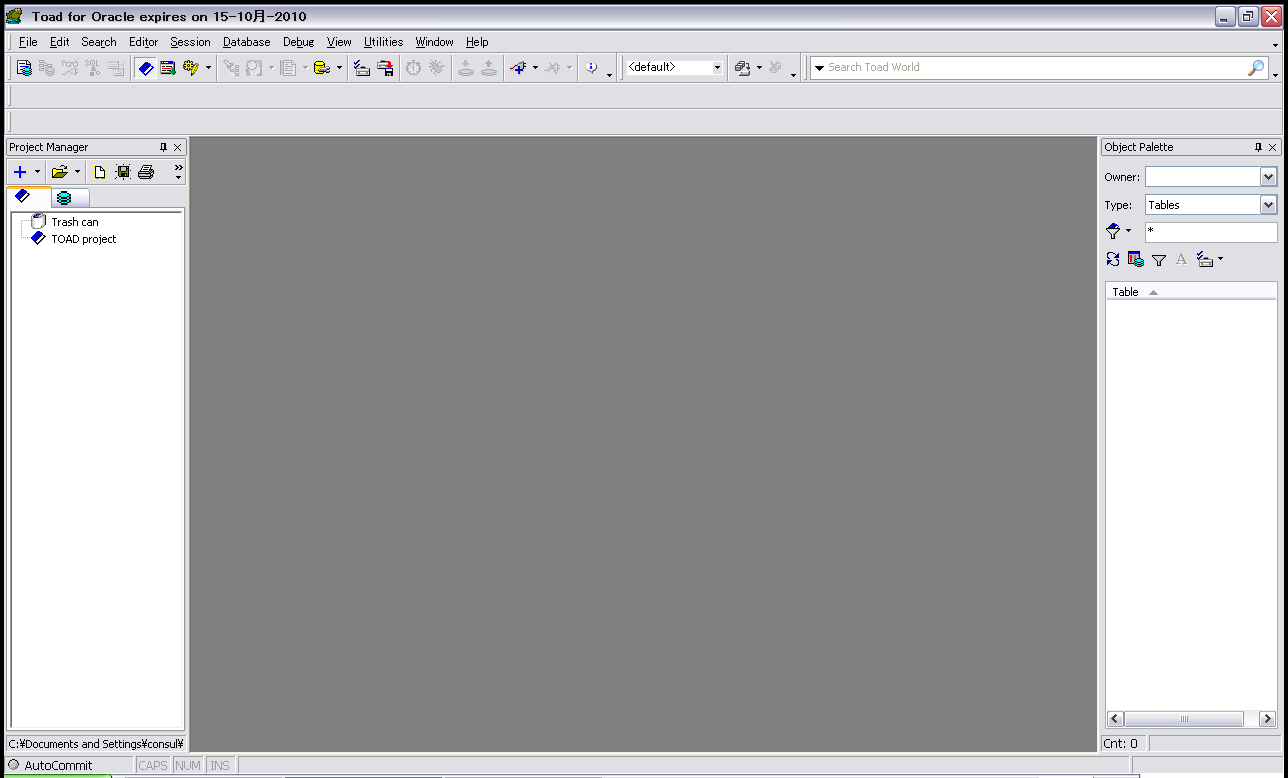The height and width of the screenshot is (778, 1288).
Task: Open the Search menu
Action: coord(99,42)
